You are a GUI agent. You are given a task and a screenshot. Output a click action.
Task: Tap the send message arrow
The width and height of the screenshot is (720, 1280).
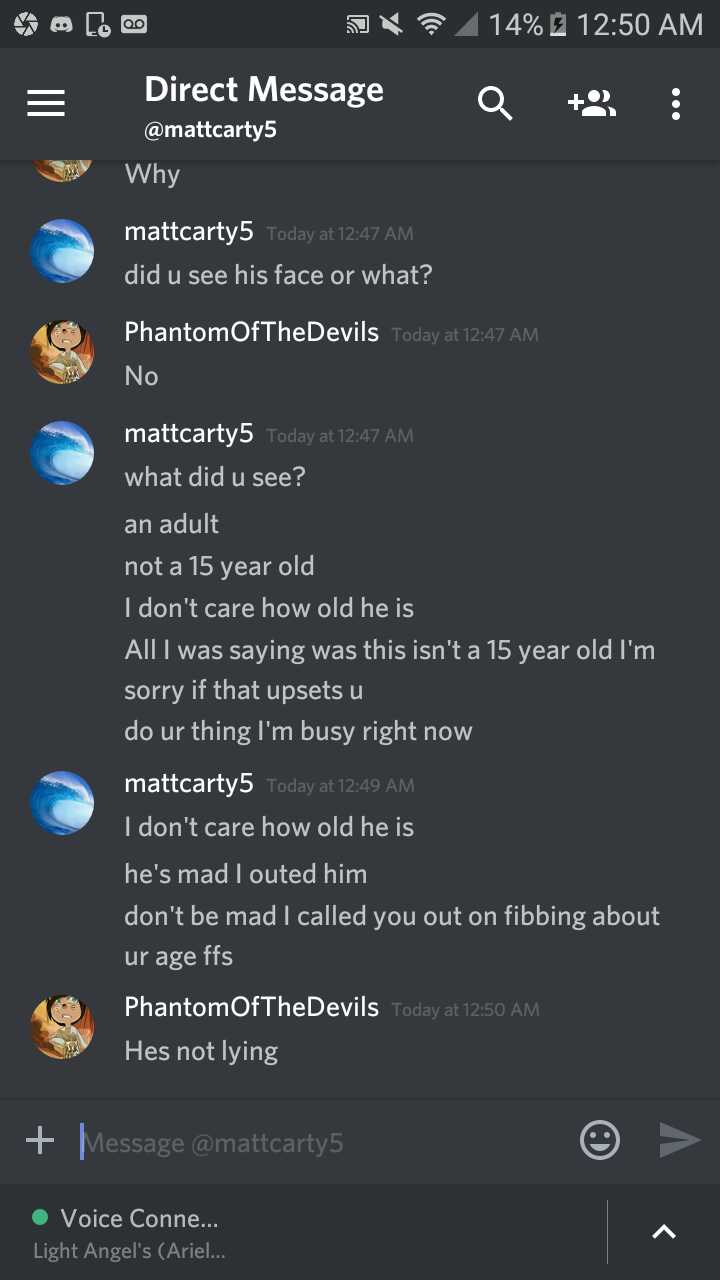(679, 1140)
